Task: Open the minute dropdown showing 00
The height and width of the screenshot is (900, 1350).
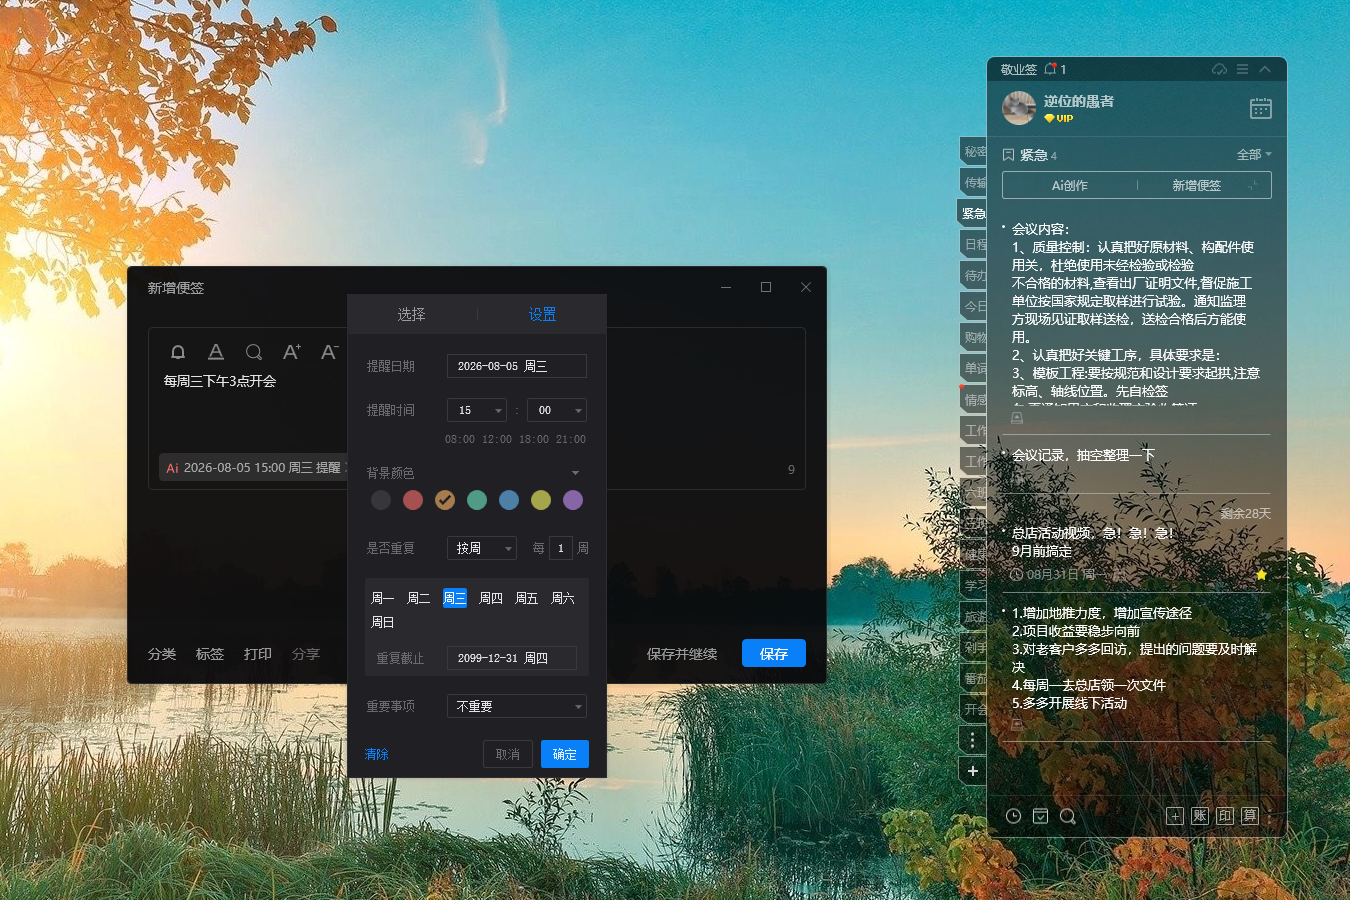Action: 557,410
